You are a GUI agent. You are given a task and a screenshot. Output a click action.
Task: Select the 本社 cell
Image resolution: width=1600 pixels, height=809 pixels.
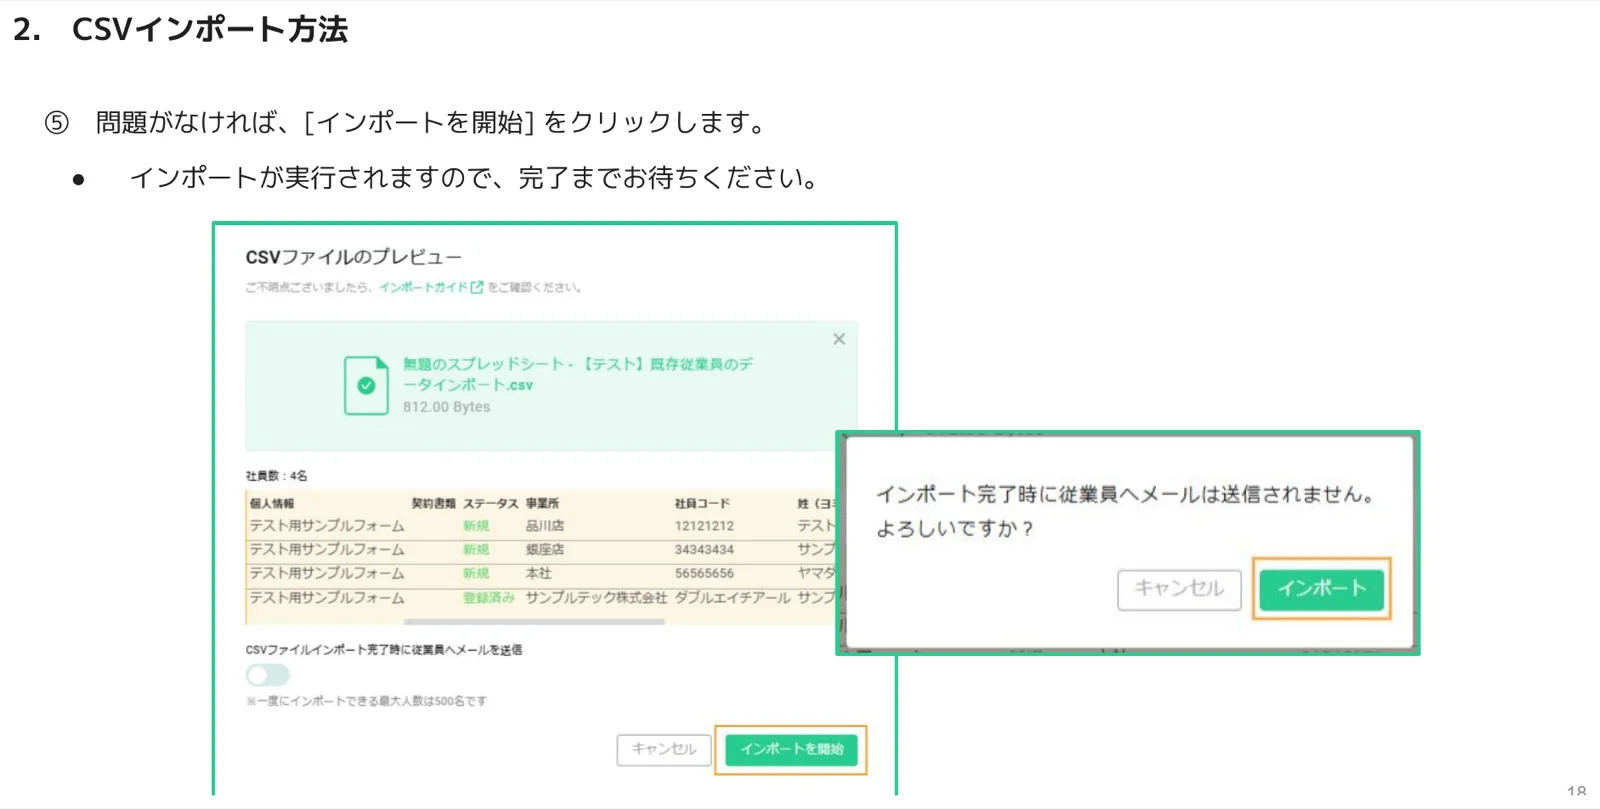click(538, 573)
